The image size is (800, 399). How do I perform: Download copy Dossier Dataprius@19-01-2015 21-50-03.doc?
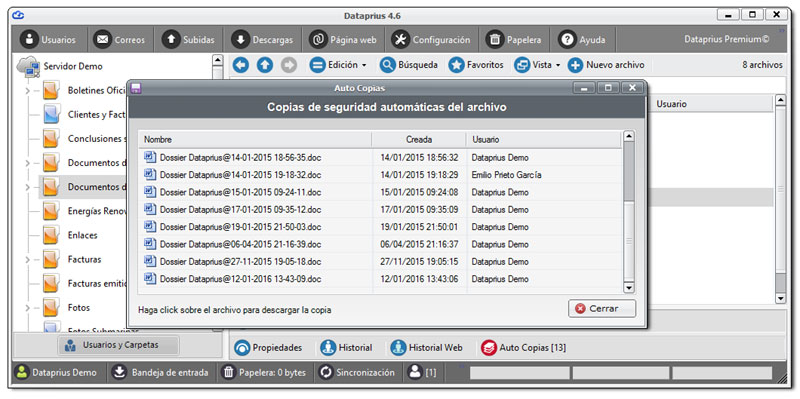pos(240,227)
